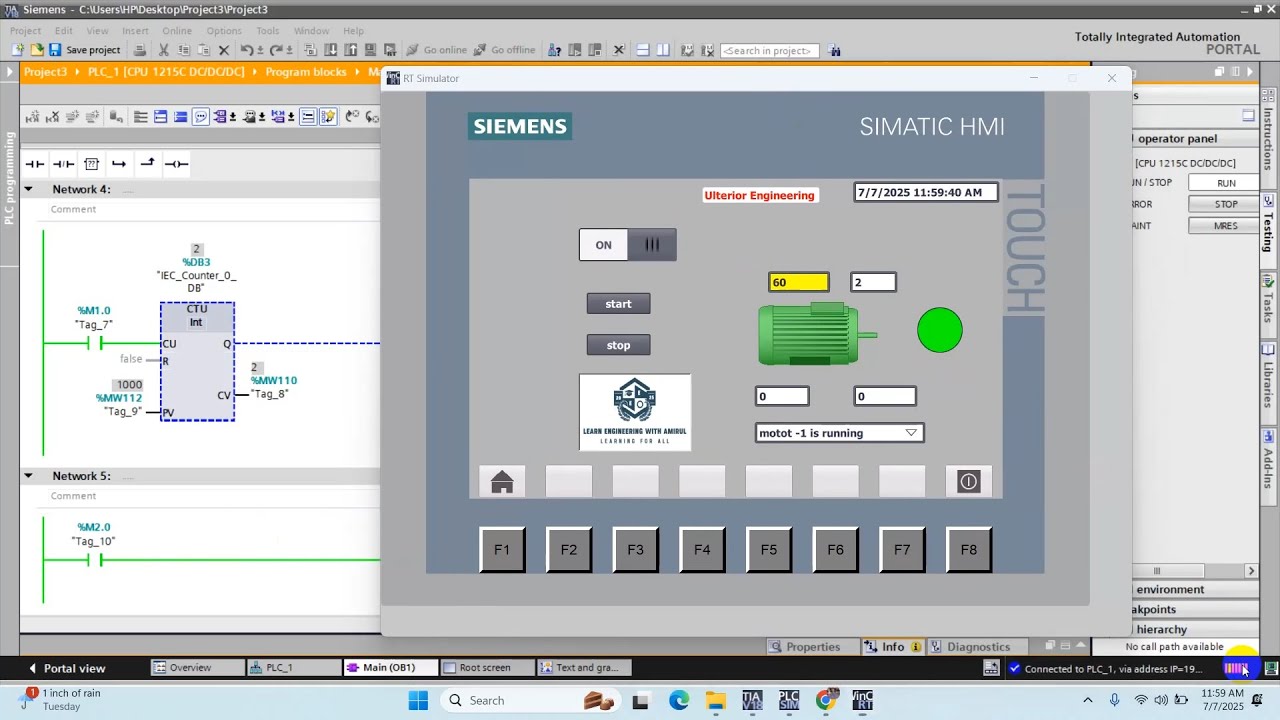Viewport: 1280px width, 720px height.
Task: Click the STOP button in operator panel
Action: (1224, 204)
